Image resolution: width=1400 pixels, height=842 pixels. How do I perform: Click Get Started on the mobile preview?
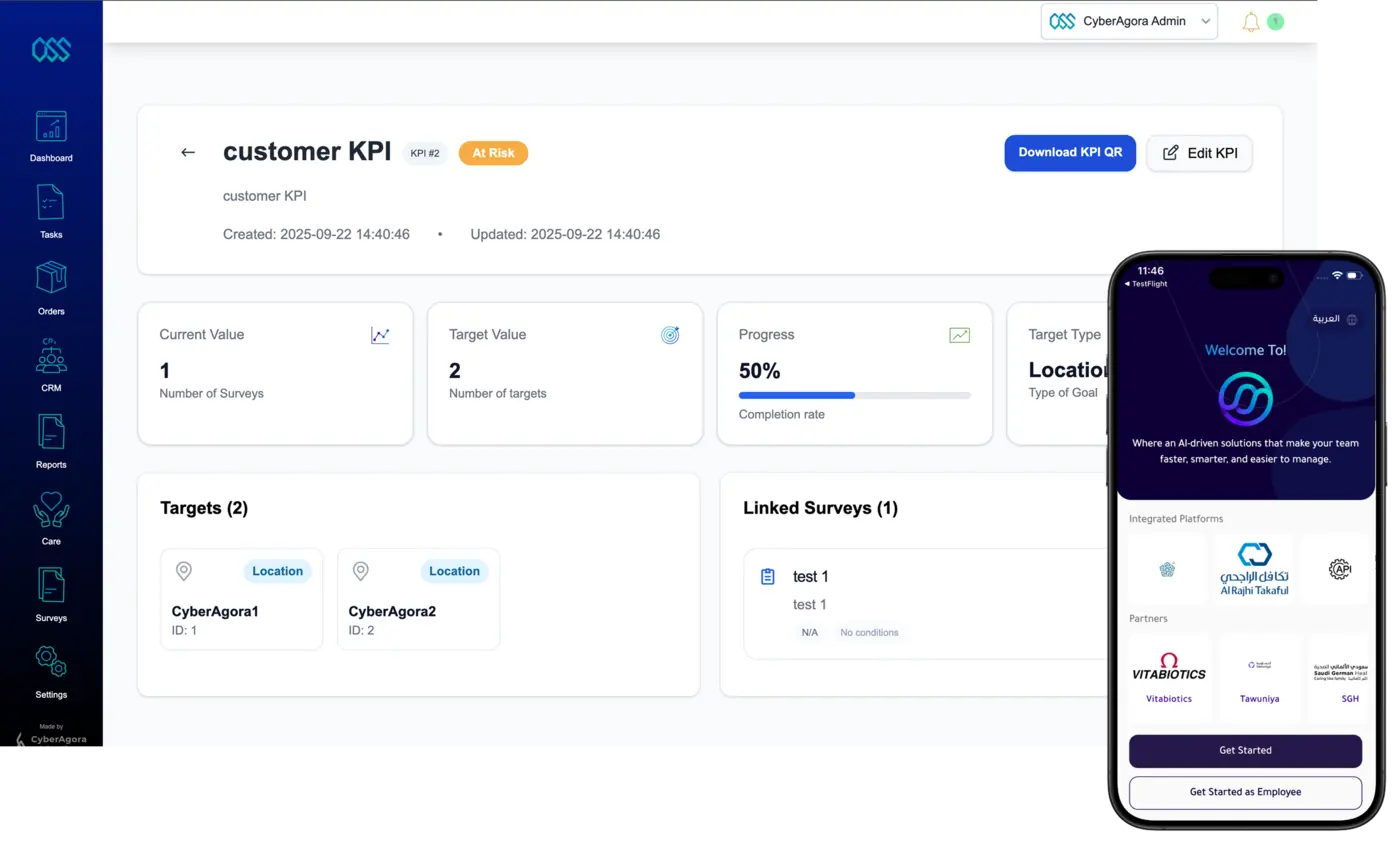tap(1245, 751)
